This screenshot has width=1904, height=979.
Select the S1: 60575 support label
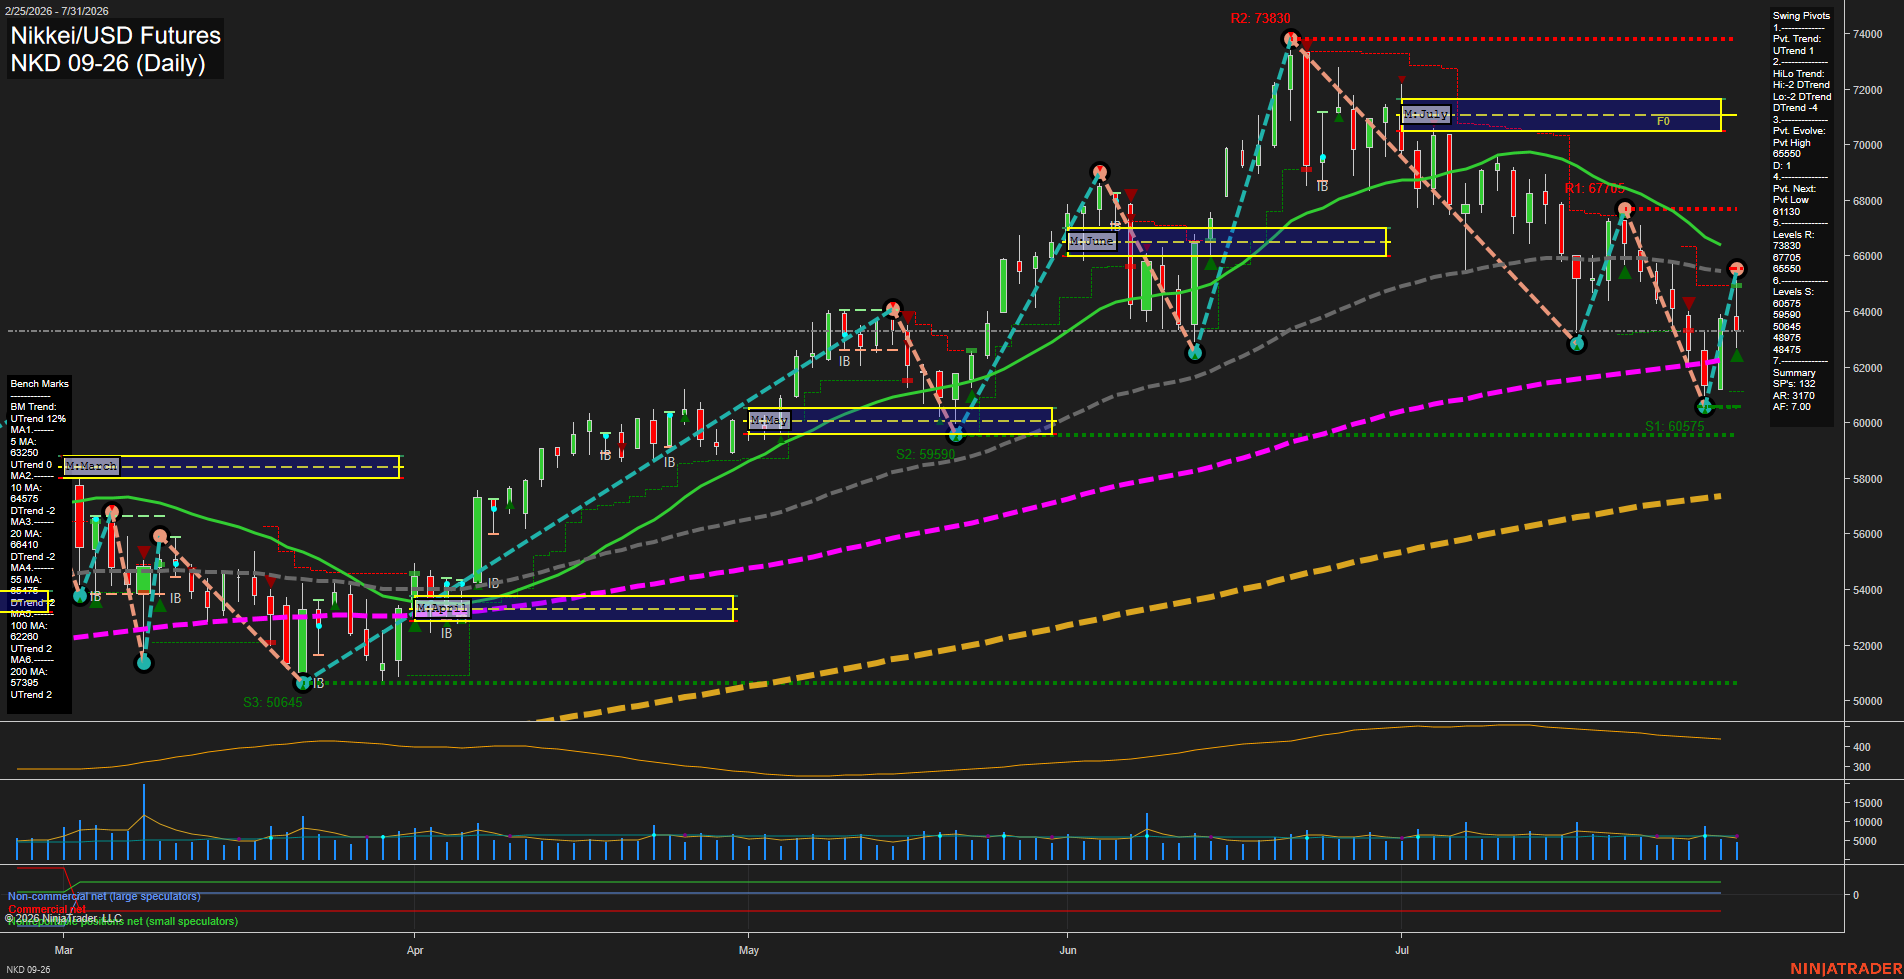pos(1674,427)
